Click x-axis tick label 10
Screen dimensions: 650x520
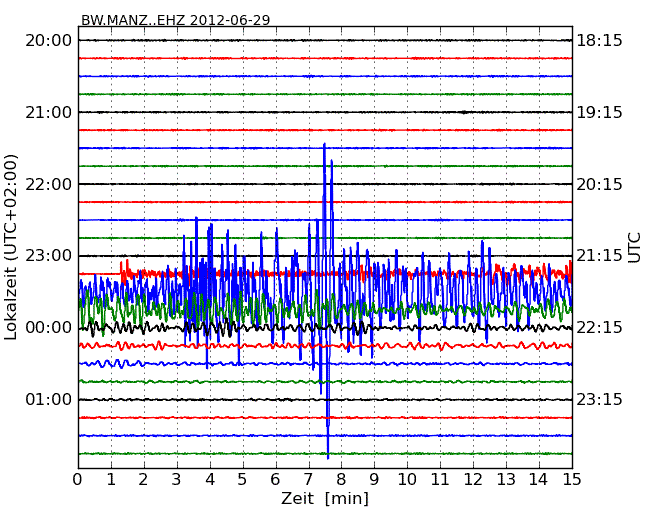[x=407, y=479]
